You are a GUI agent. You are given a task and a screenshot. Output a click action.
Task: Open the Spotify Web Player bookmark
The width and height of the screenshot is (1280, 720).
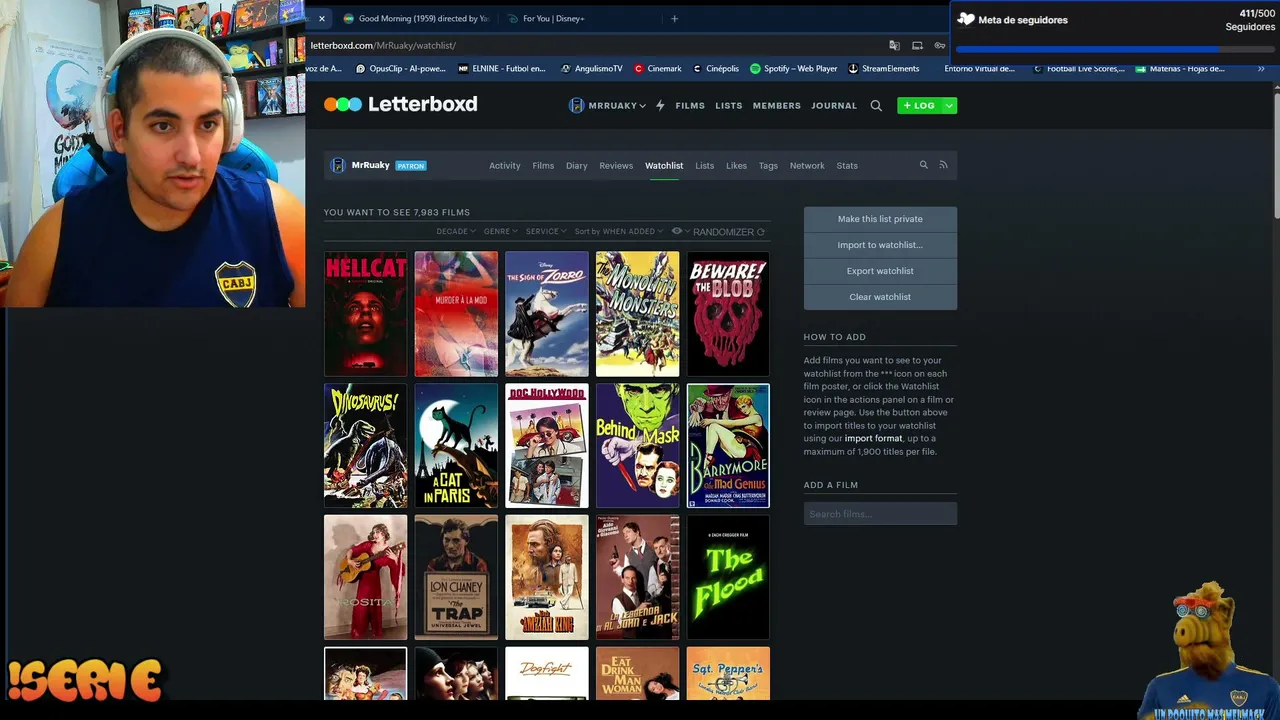tap(794, 69)
